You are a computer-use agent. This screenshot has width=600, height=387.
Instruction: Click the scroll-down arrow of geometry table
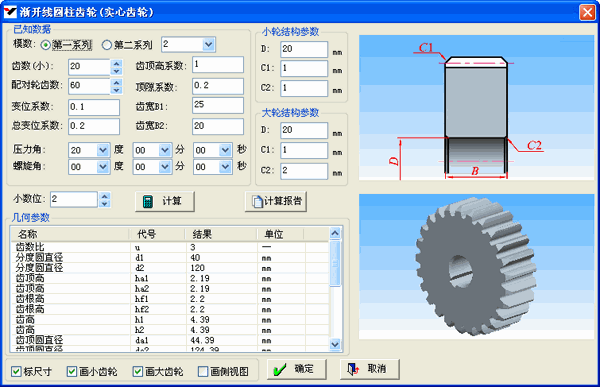pos(335,345)
